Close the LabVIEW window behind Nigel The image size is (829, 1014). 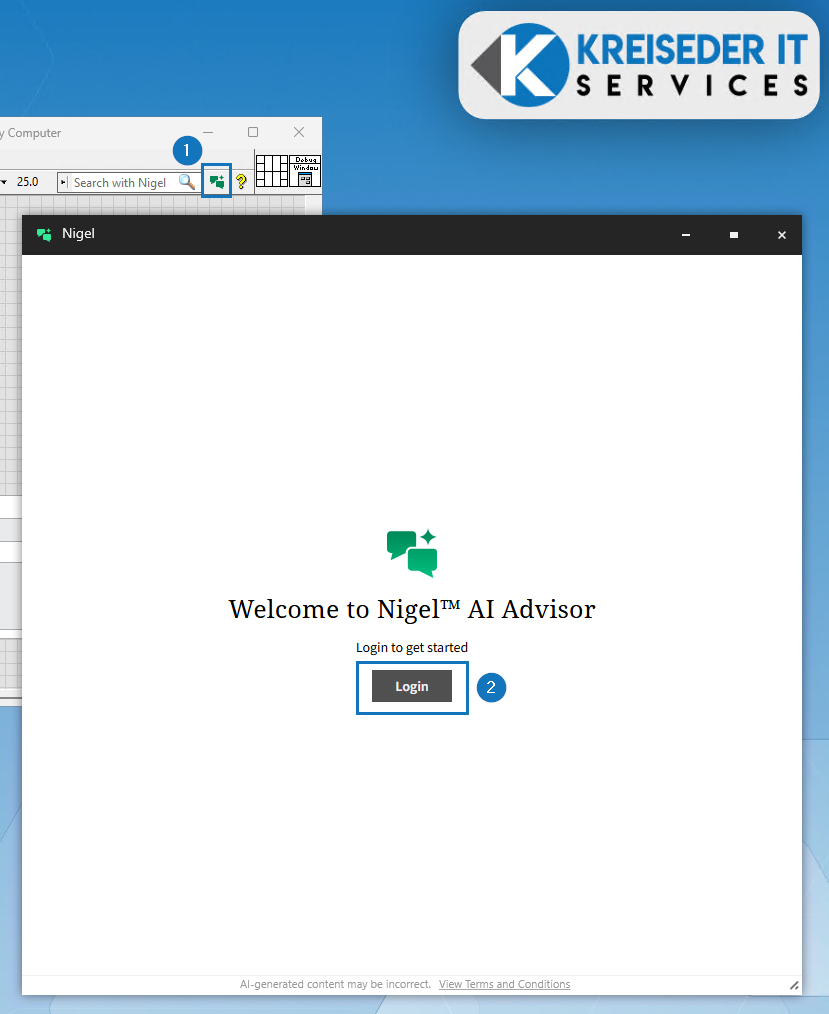click(x=299, y=132)
